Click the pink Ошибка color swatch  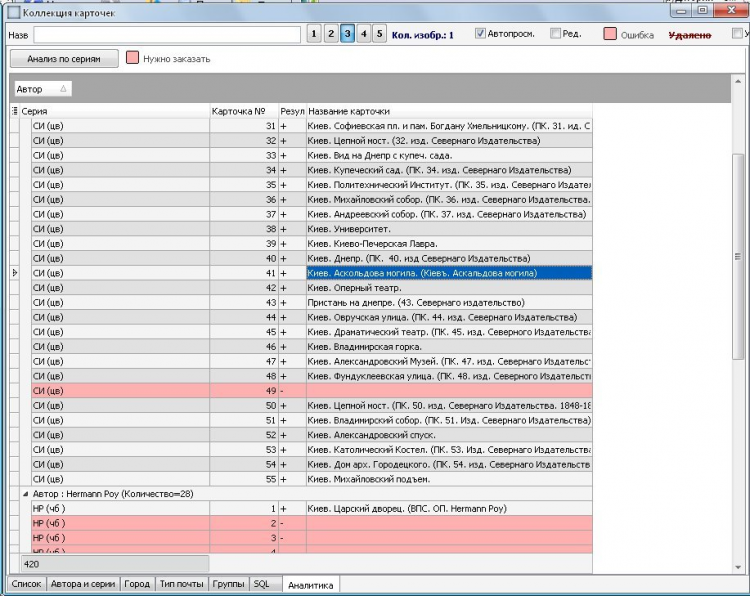610,33
